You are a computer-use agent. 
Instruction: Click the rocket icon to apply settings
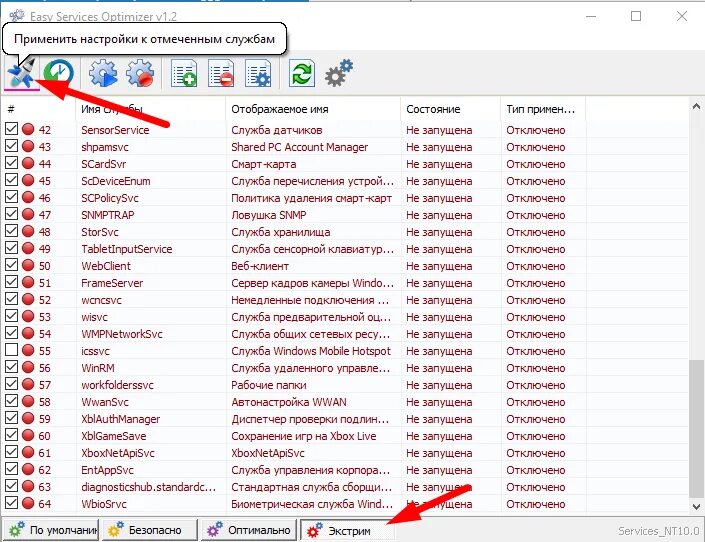pos(22,72)
